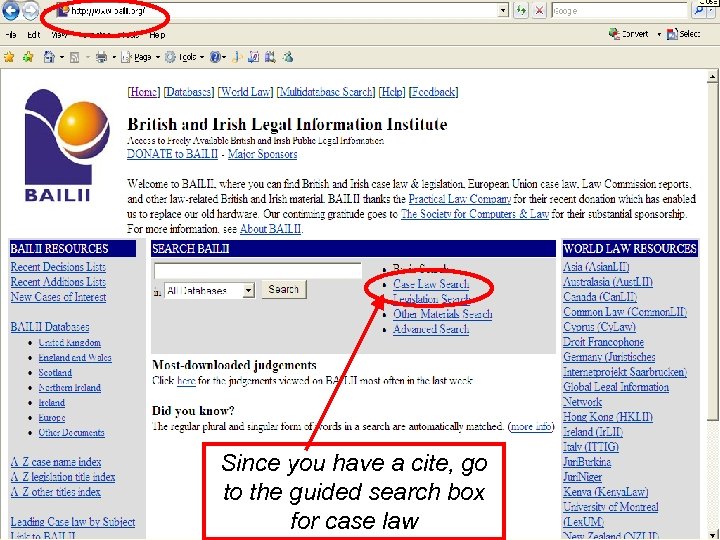This screenshot has width=720, height=540.
Task: Open the Advanced Search link
Action: point(431,329)
